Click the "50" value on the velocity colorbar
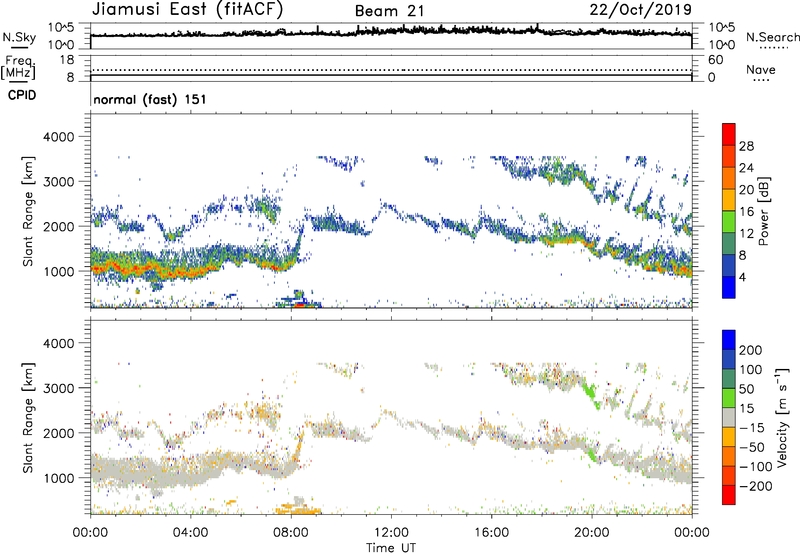Viewport: 800px width, 554px height. 746,389
